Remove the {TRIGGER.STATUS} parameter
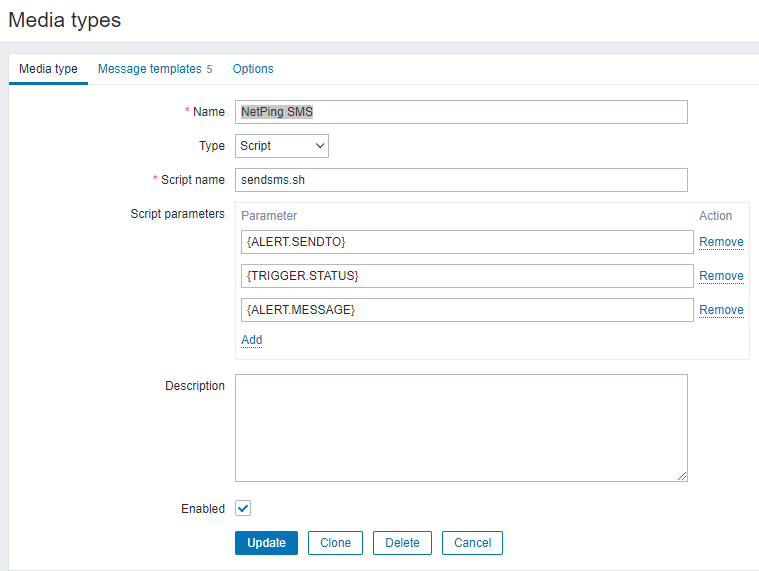The height and width of the screenshot is (571, 759). 720,276
